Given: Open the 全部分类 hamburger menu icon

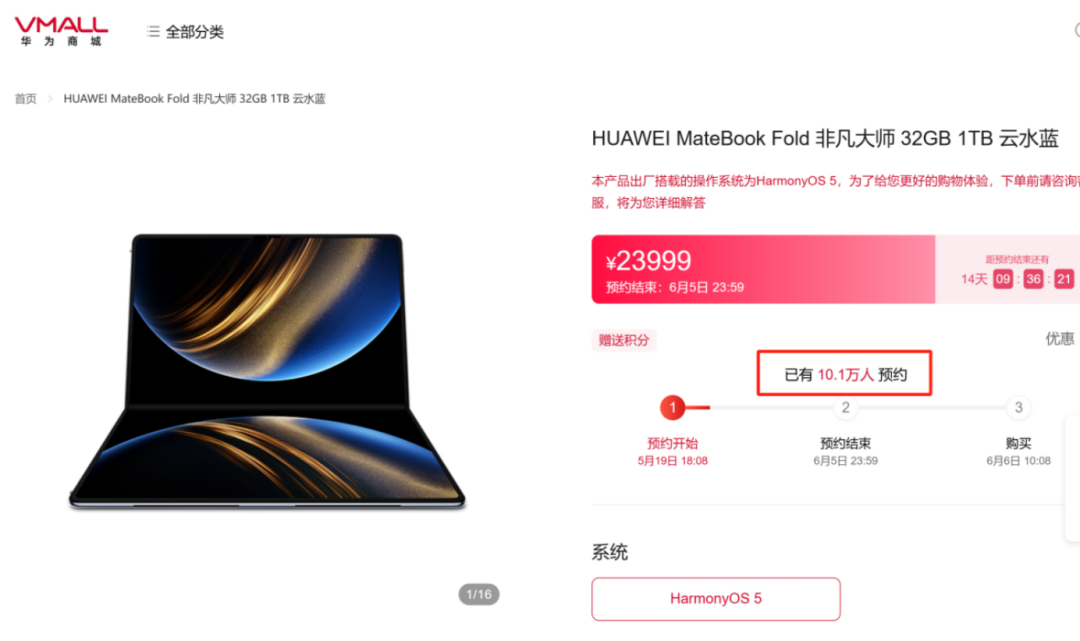Looking at the screenshot, I should 153,32.
